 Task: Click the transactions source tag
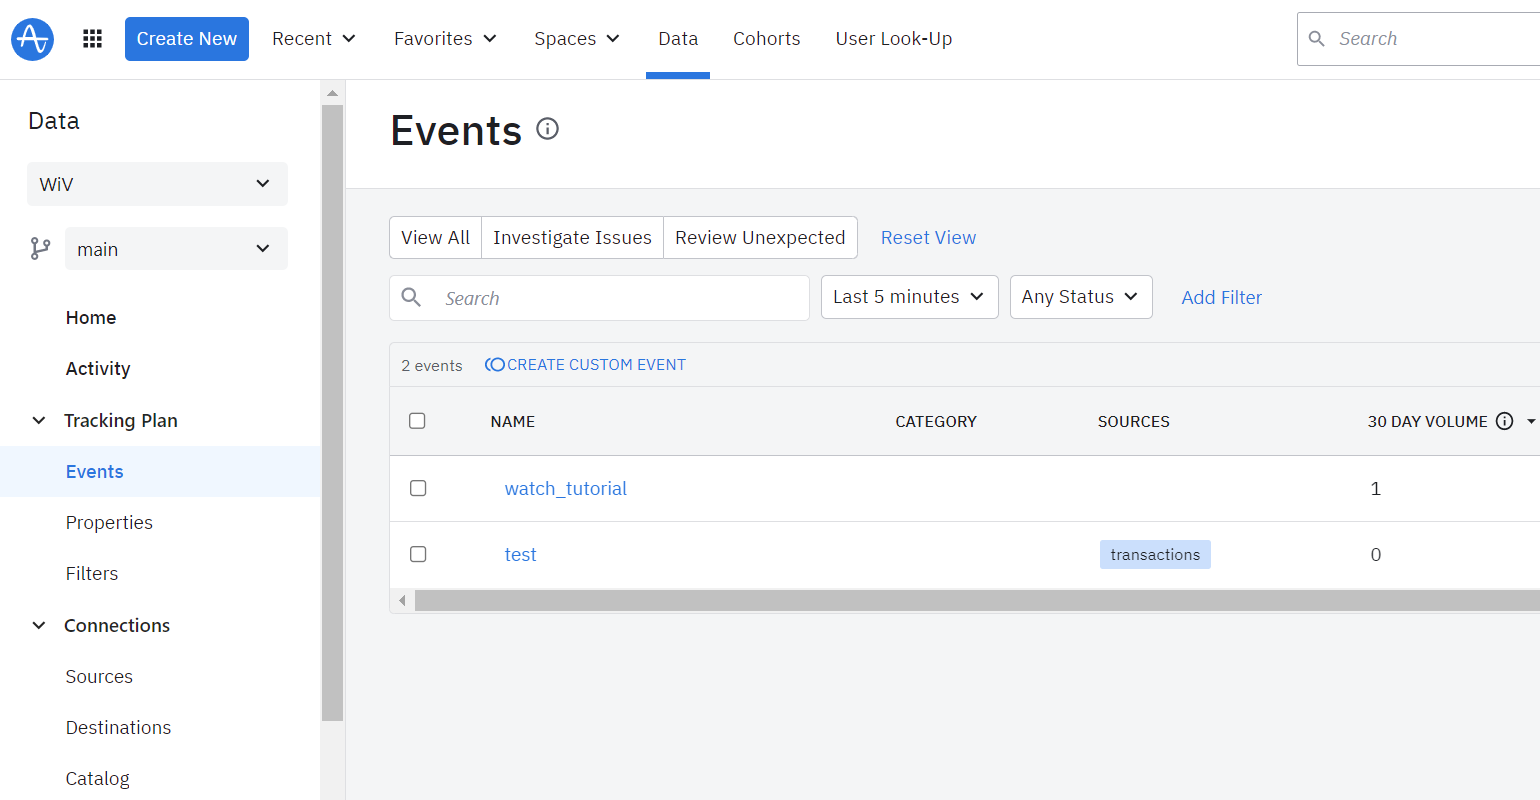[1155, 554]
